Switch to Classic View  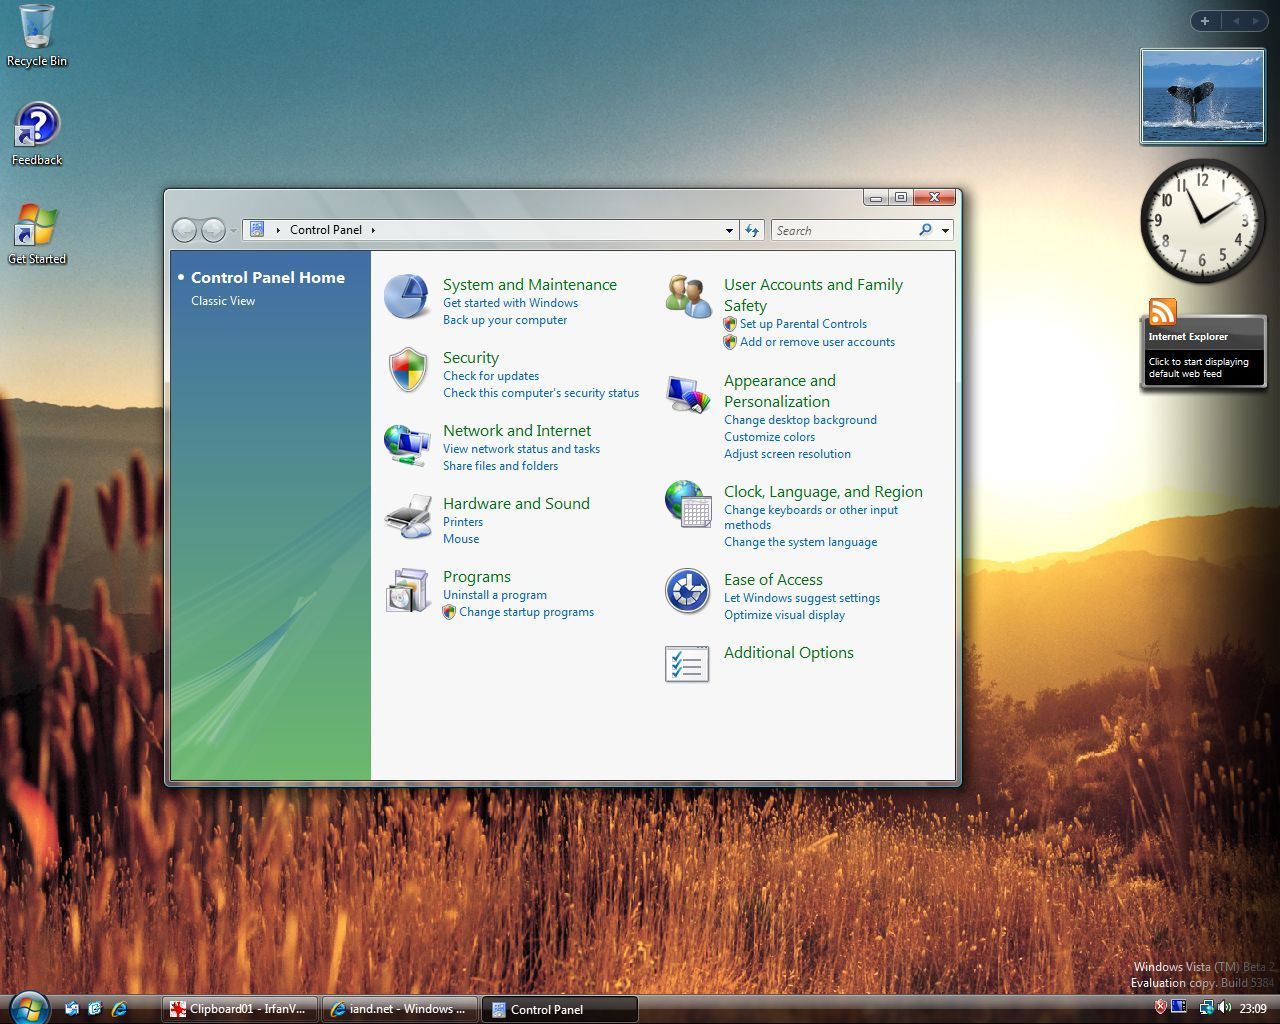[x=223, y=301]
